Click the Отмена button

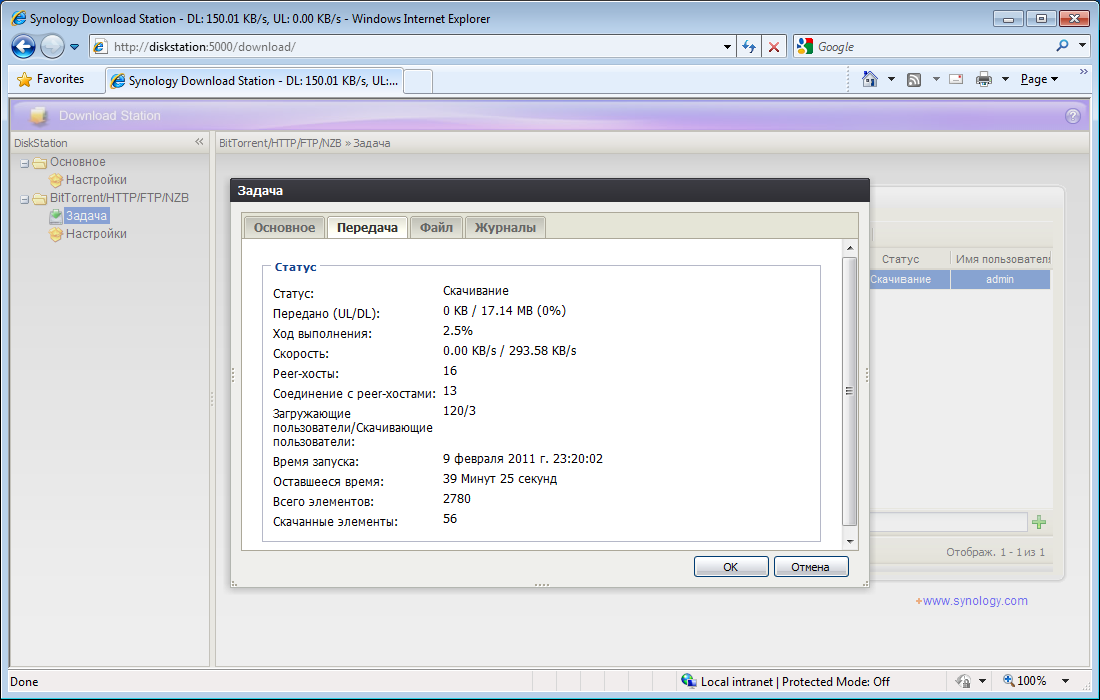[811, 567]
